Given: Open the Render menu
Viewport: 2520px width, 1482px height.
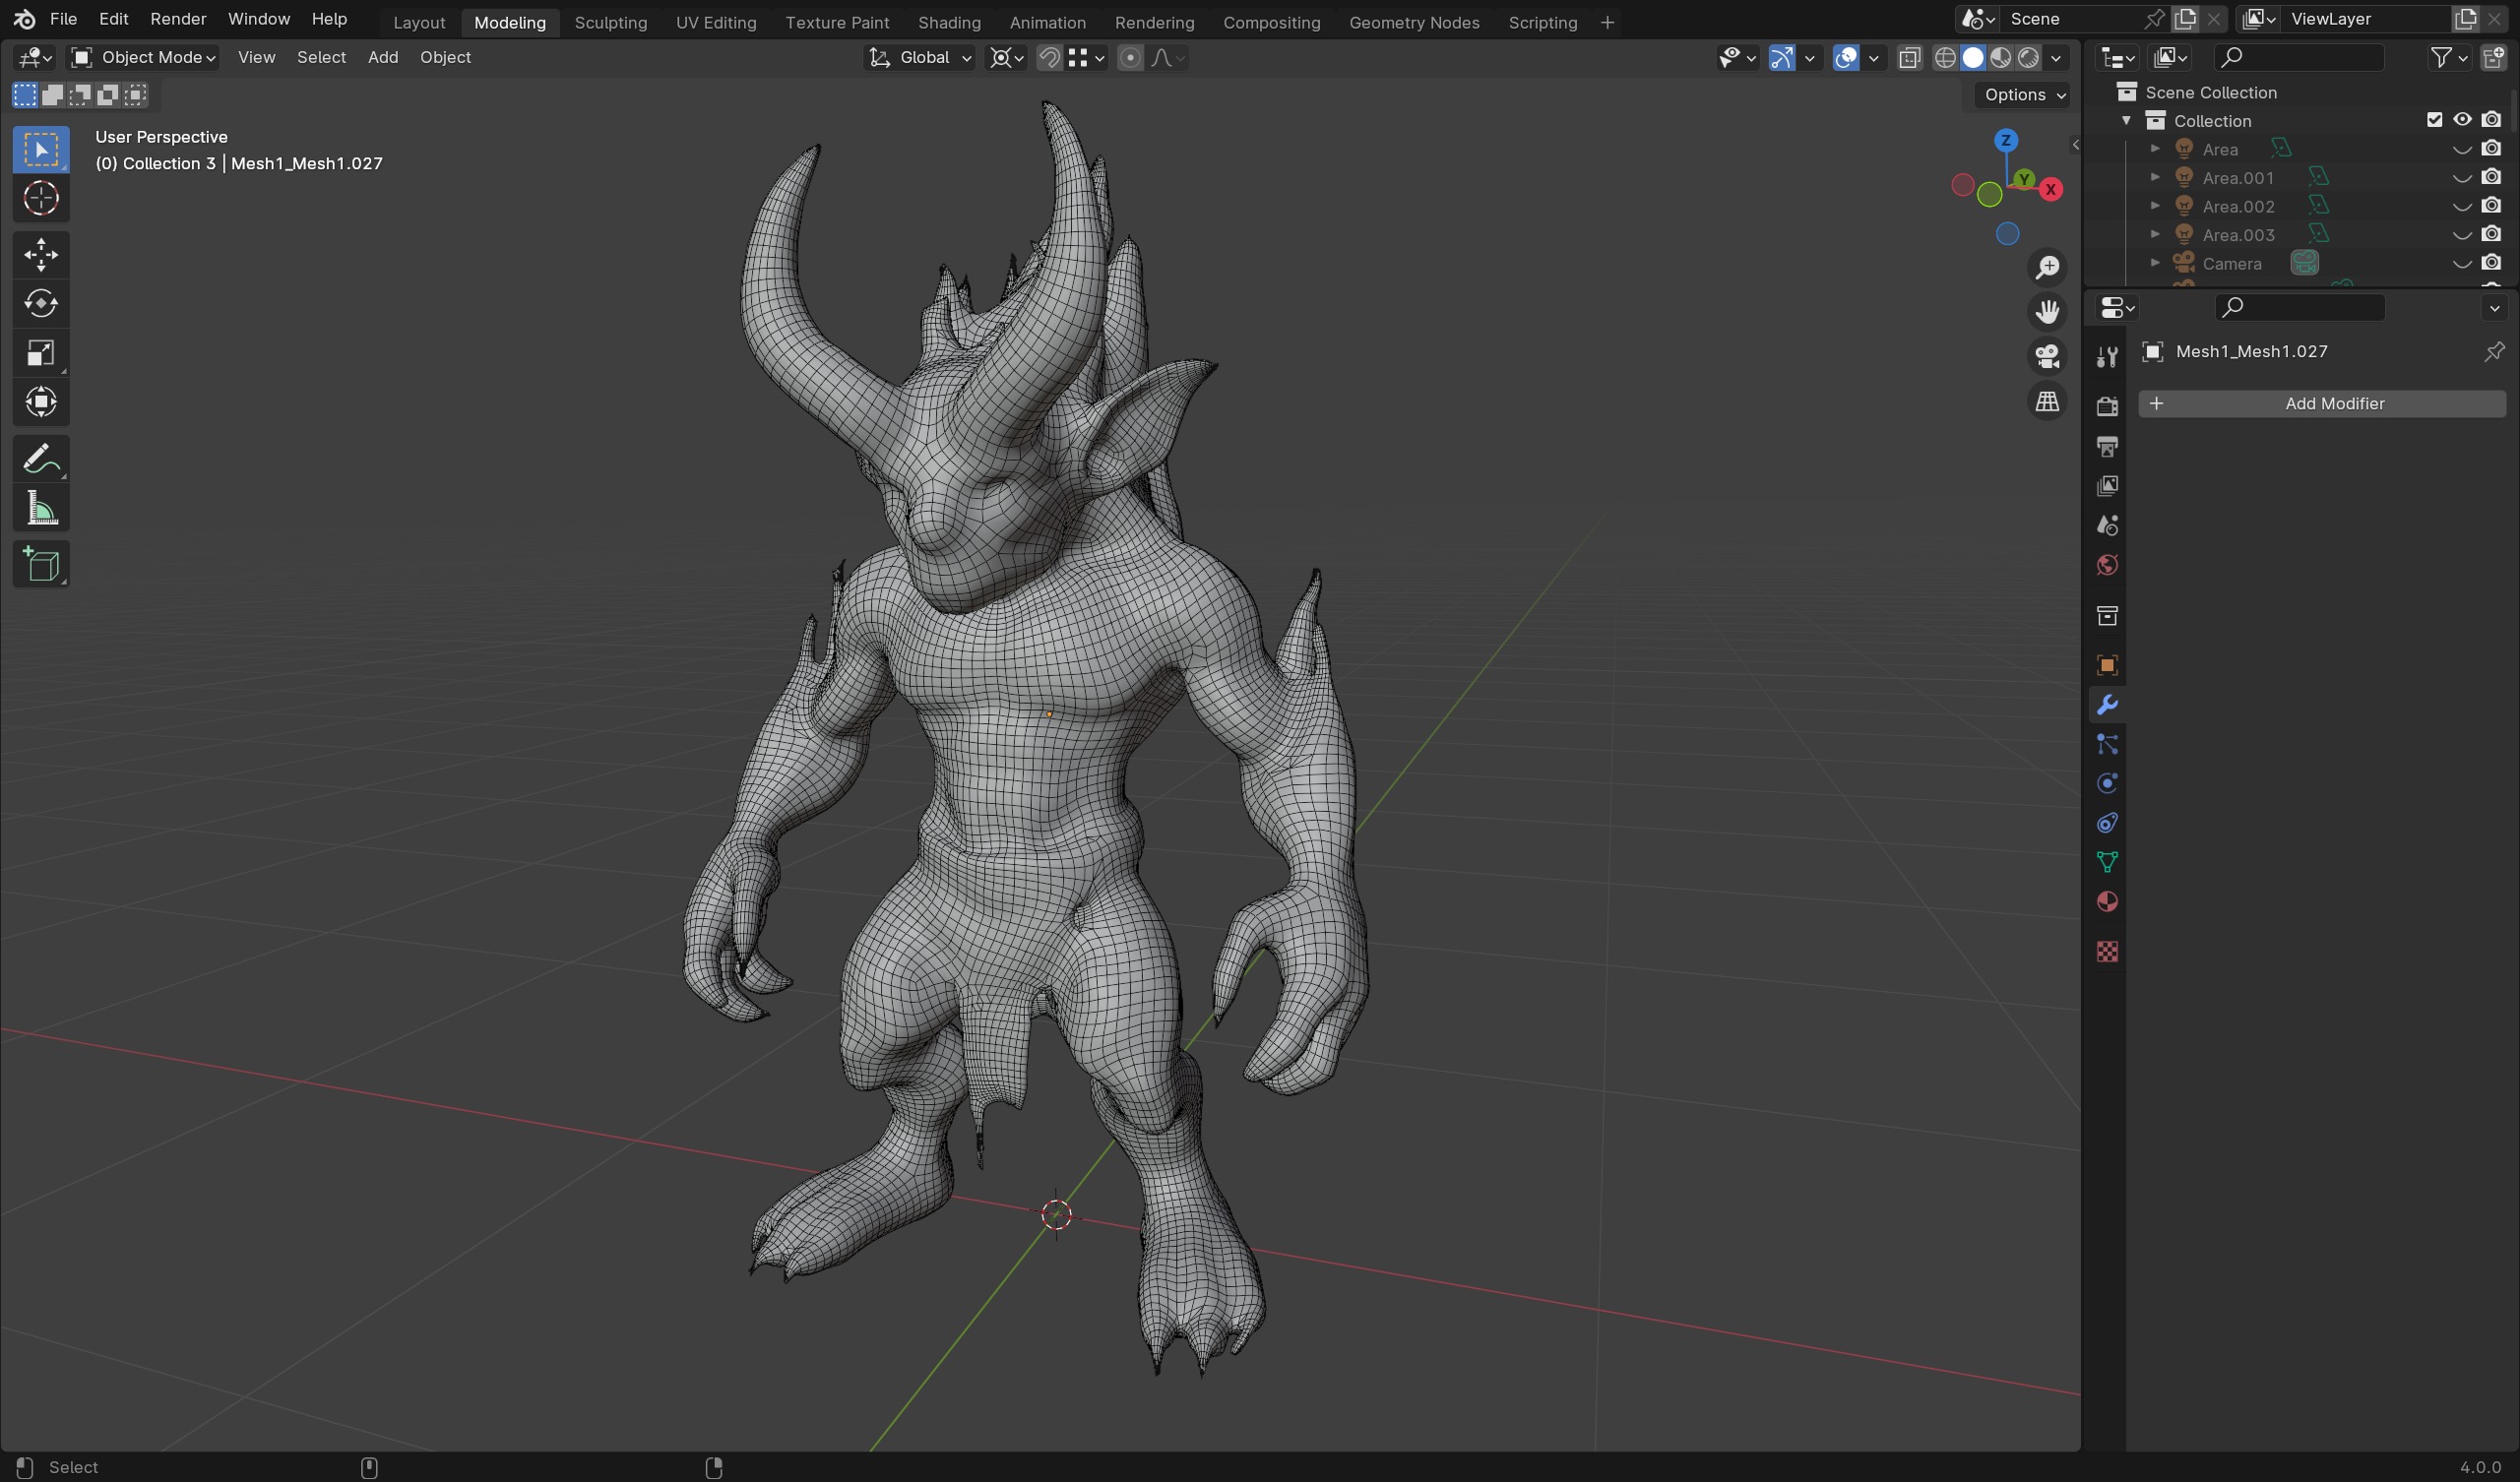Looking at the screenshot, I should coord(178,19).
